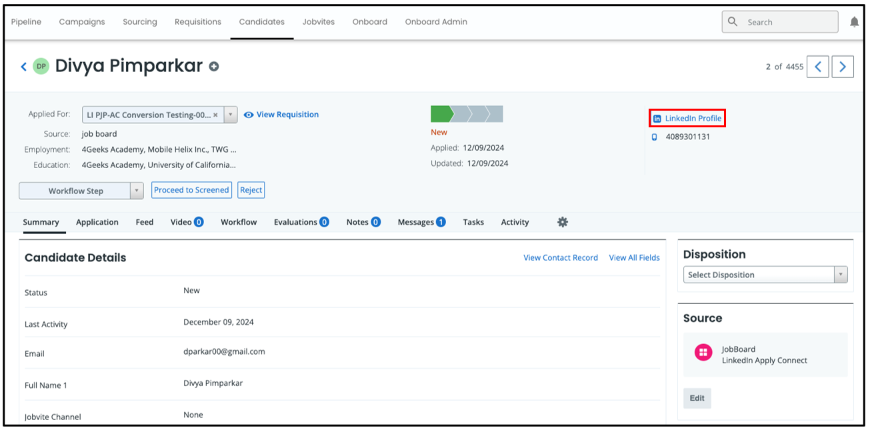Click the DP avatar circle
The width and height of the screenshot is (871, 430).
point(41,67)
